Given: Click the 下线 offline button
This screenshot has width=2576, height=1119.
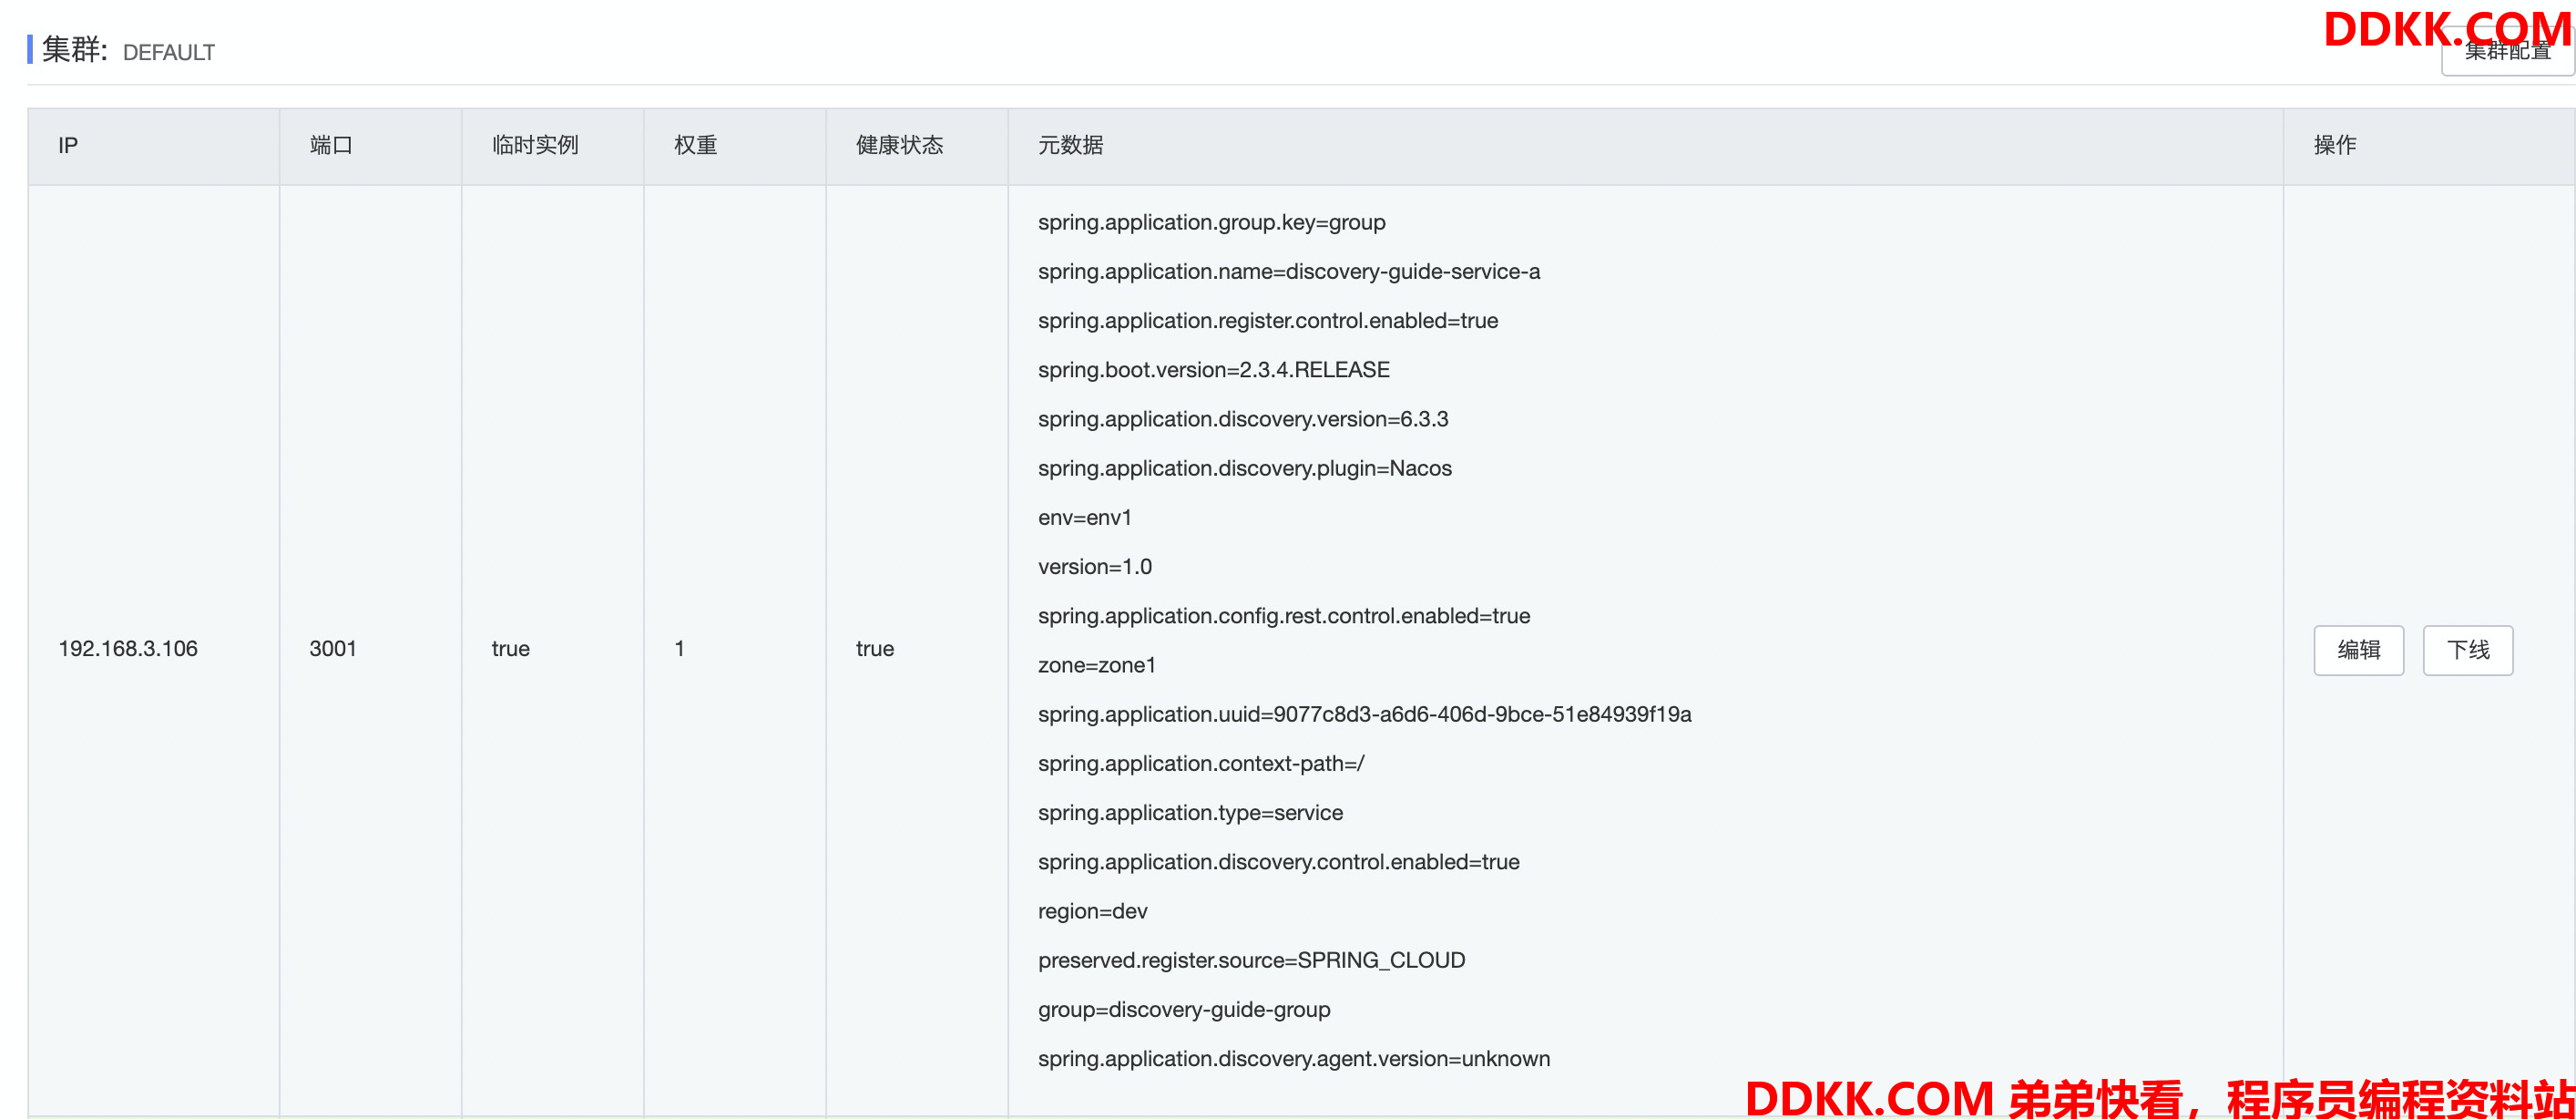Looking at the screenshot, I should click(2466, 650).
